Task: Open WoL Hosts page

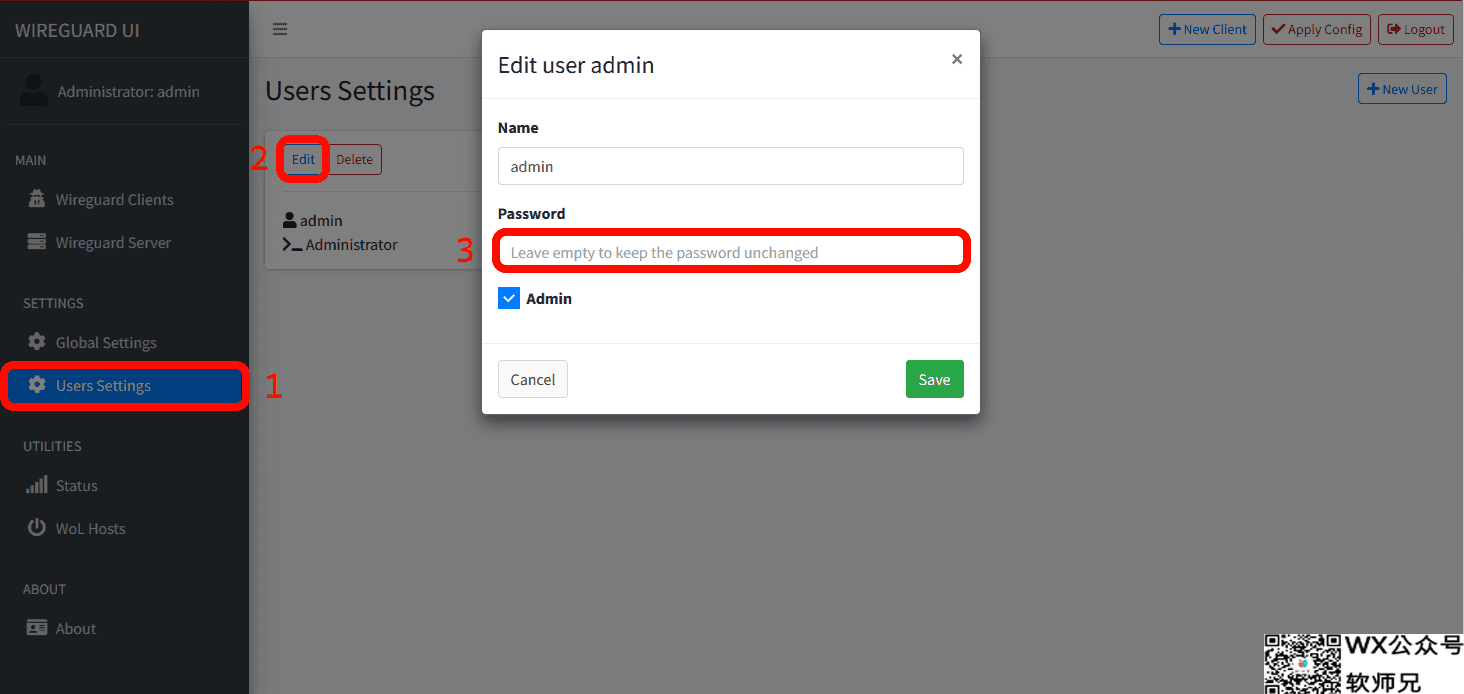Action: [x=124, y=528]
